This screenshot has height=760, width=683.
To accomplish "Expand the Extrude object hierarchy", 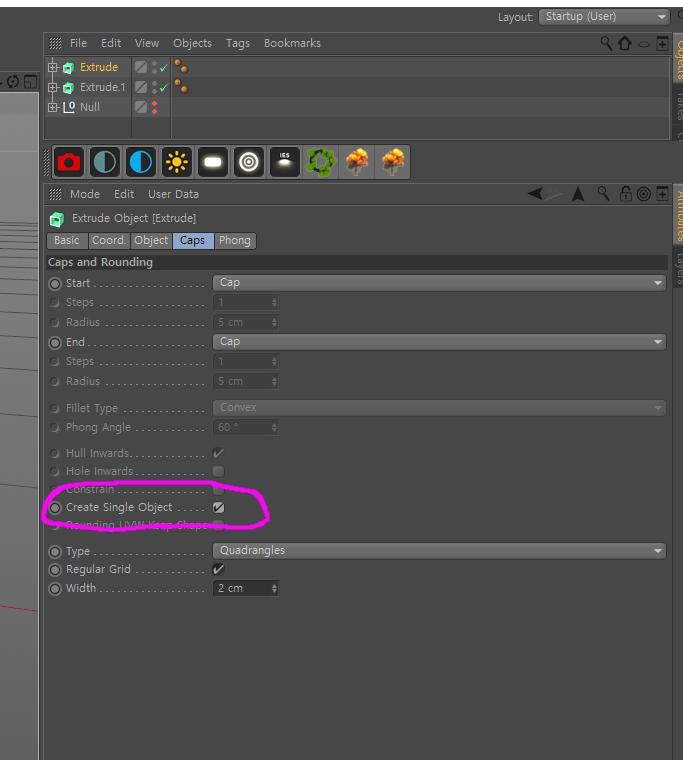I will (53, 68).
